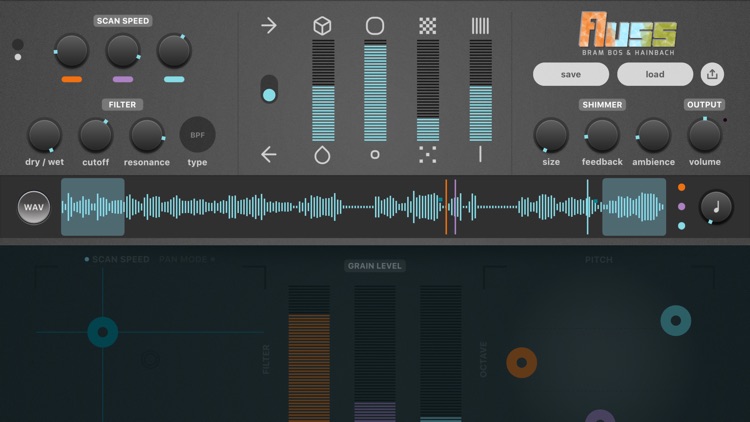750x422 pixels.
Task: Select the orange grain dot beside waveform
Action: [682, 187]
